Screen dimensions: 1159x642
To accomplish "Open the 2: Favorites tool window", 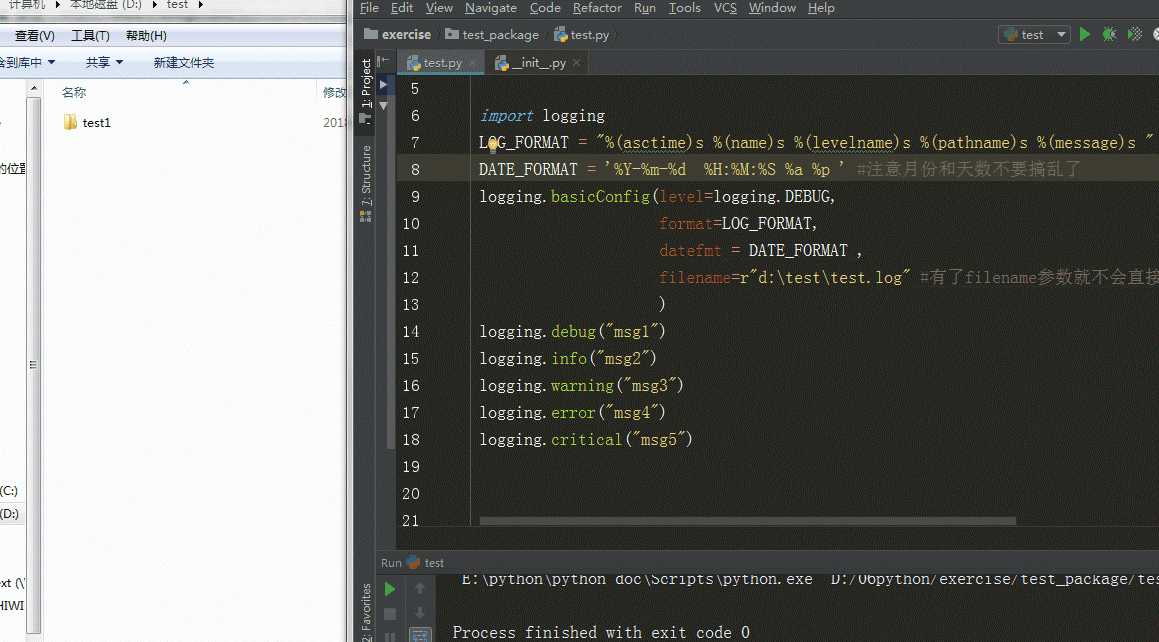I will [x=366, y=612].
